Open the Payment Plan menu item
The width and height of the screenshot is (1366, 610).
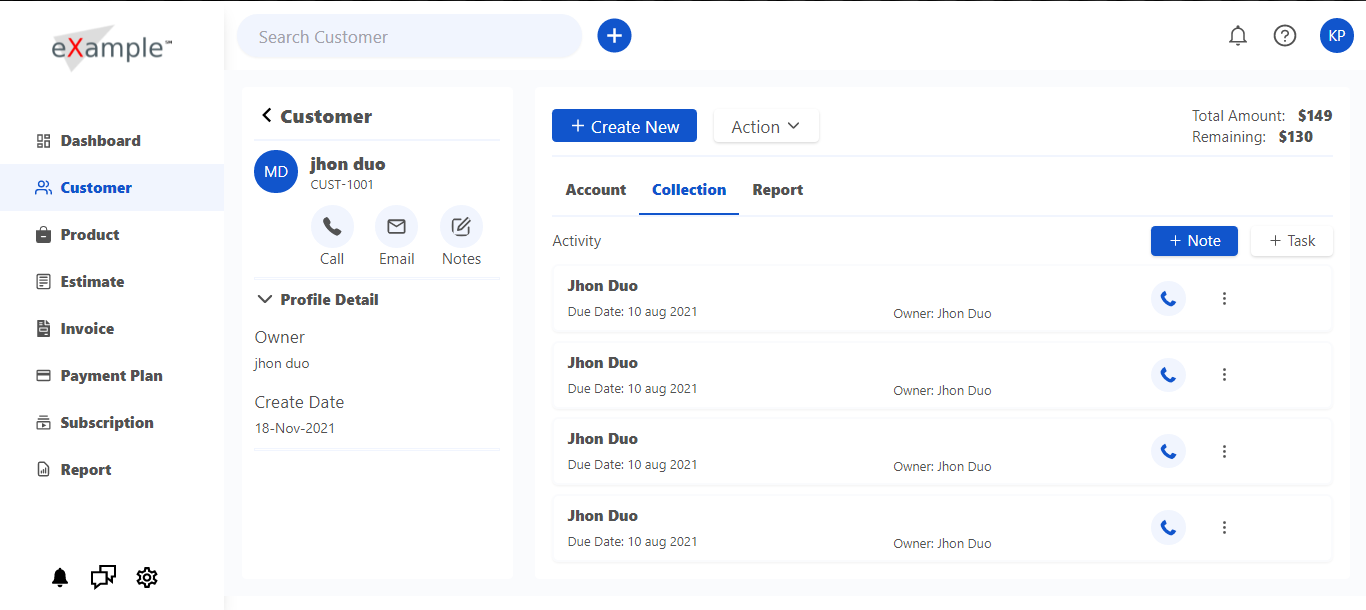(112, 376)
